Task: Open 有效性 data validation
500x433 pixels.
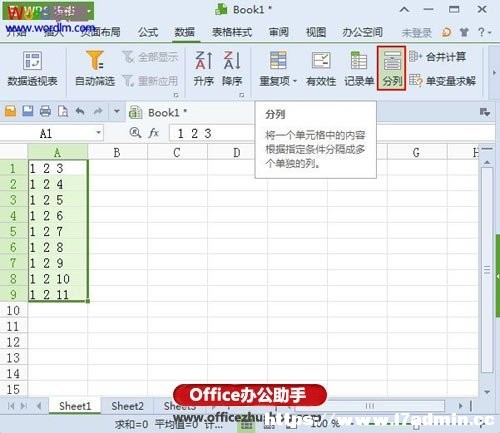Action: click(321, 69)
